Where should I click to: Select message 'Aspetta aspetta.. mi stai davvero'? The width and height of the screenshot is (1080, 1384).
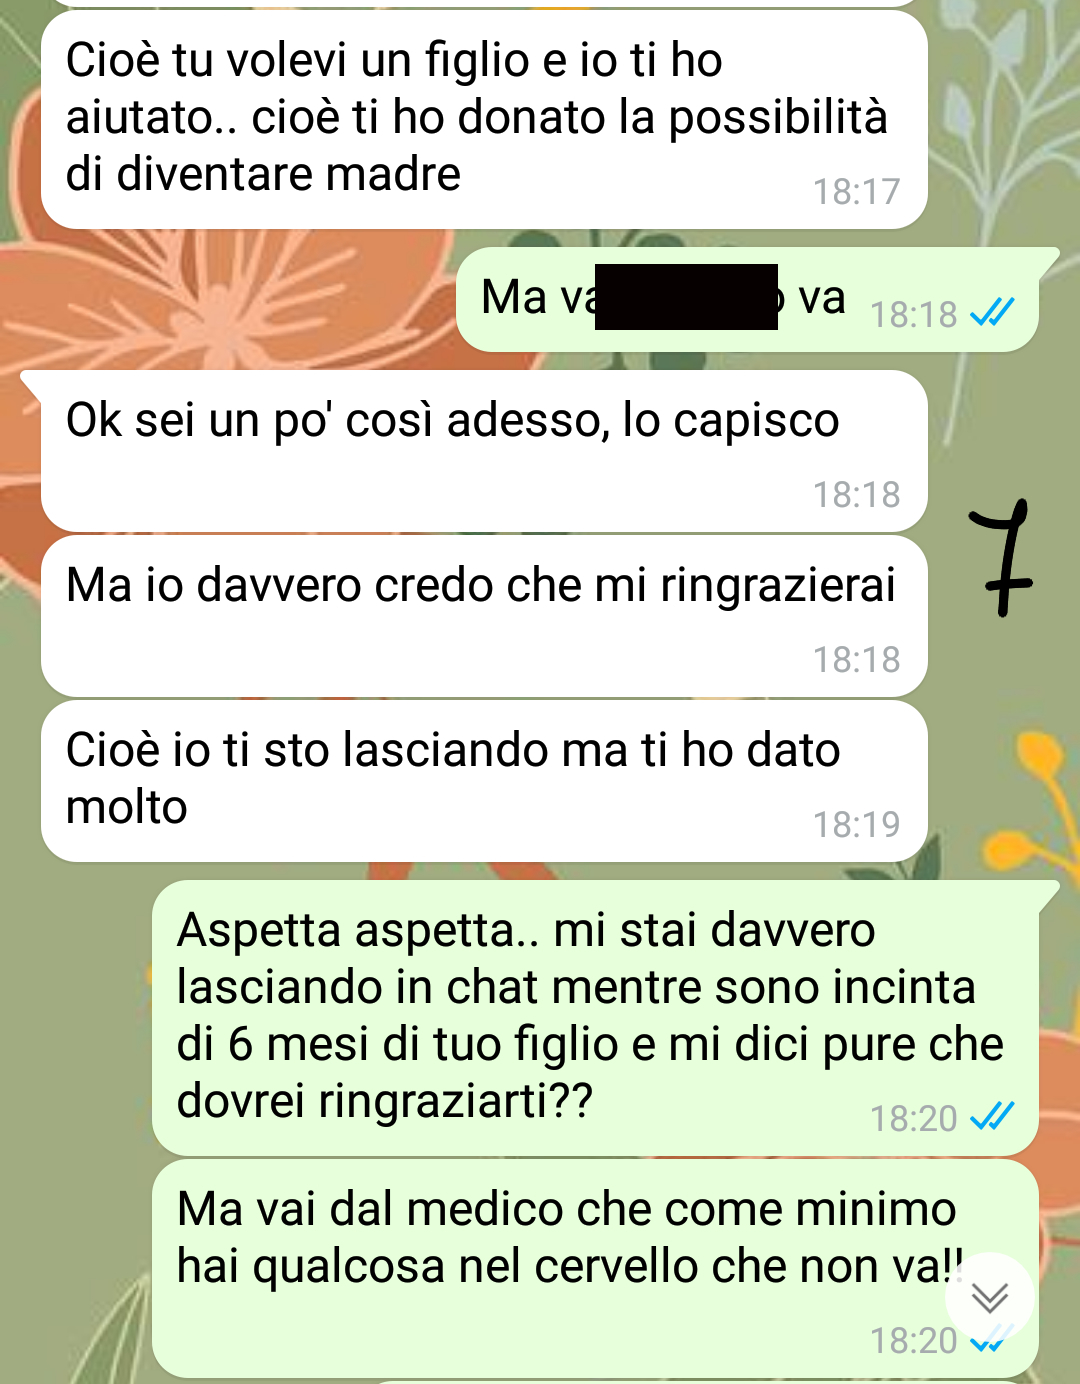(x=595, y=1018)
